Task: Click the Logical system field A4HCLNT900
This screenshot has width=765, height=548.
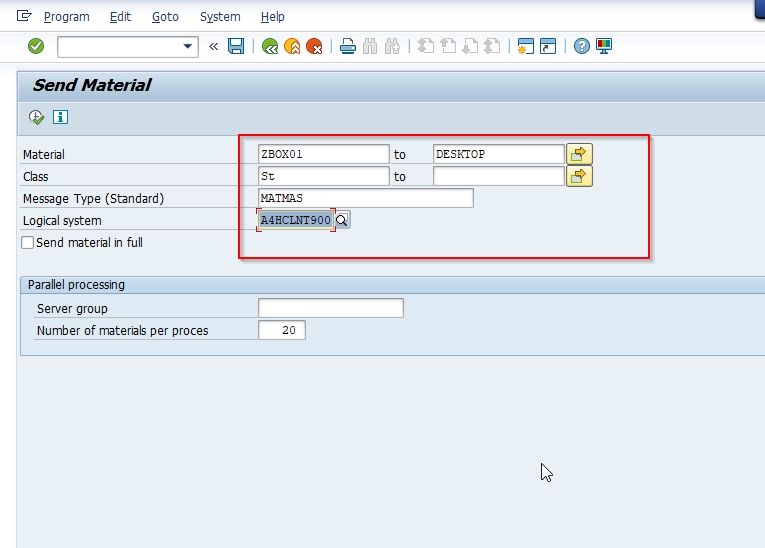Action: tap(296, 220)
